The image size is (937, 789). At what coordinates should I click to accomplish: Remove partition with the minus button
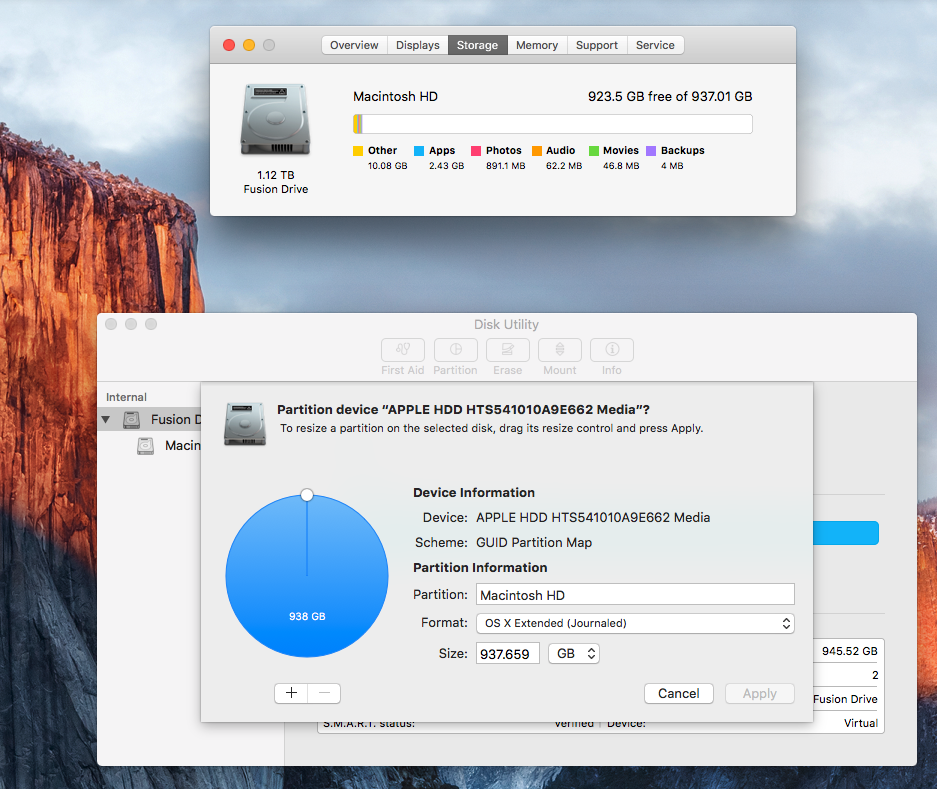click(324, 693)
